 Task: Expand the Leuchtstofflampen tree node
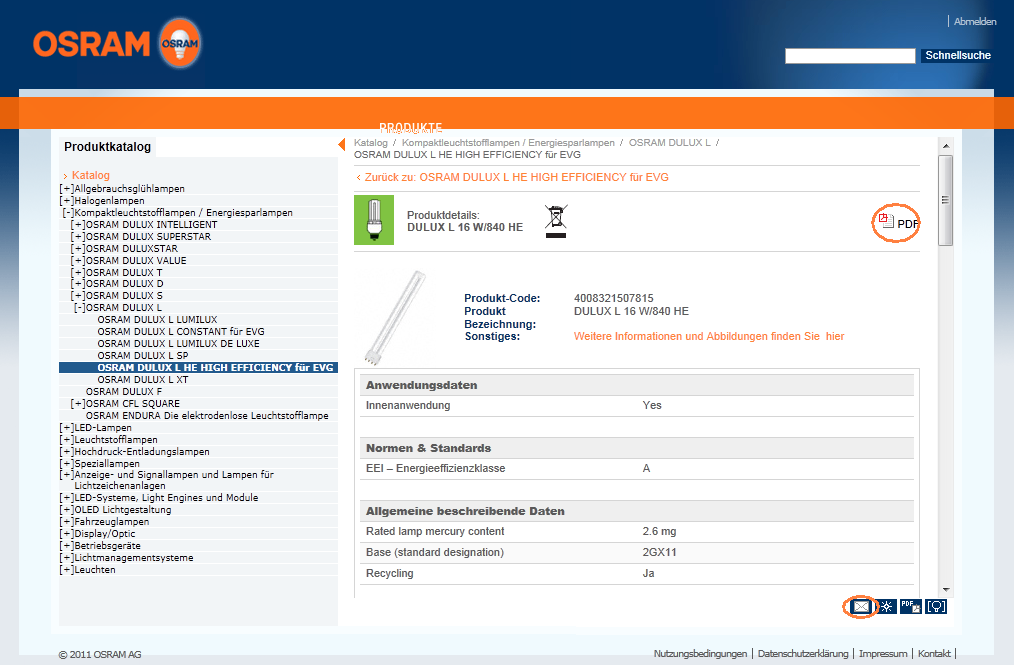[67, 440]
